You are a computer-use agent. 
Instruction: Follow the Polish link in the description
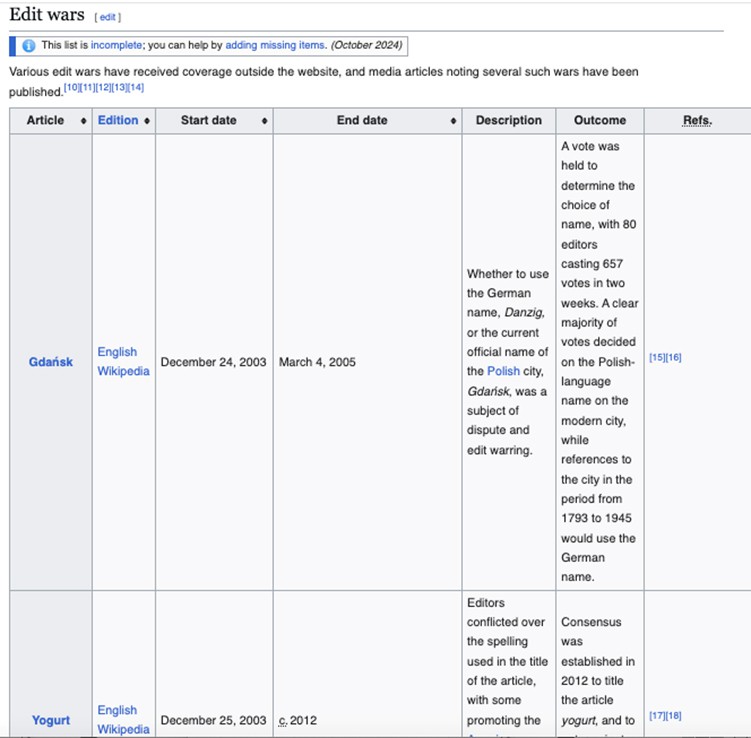coord(503,371)
